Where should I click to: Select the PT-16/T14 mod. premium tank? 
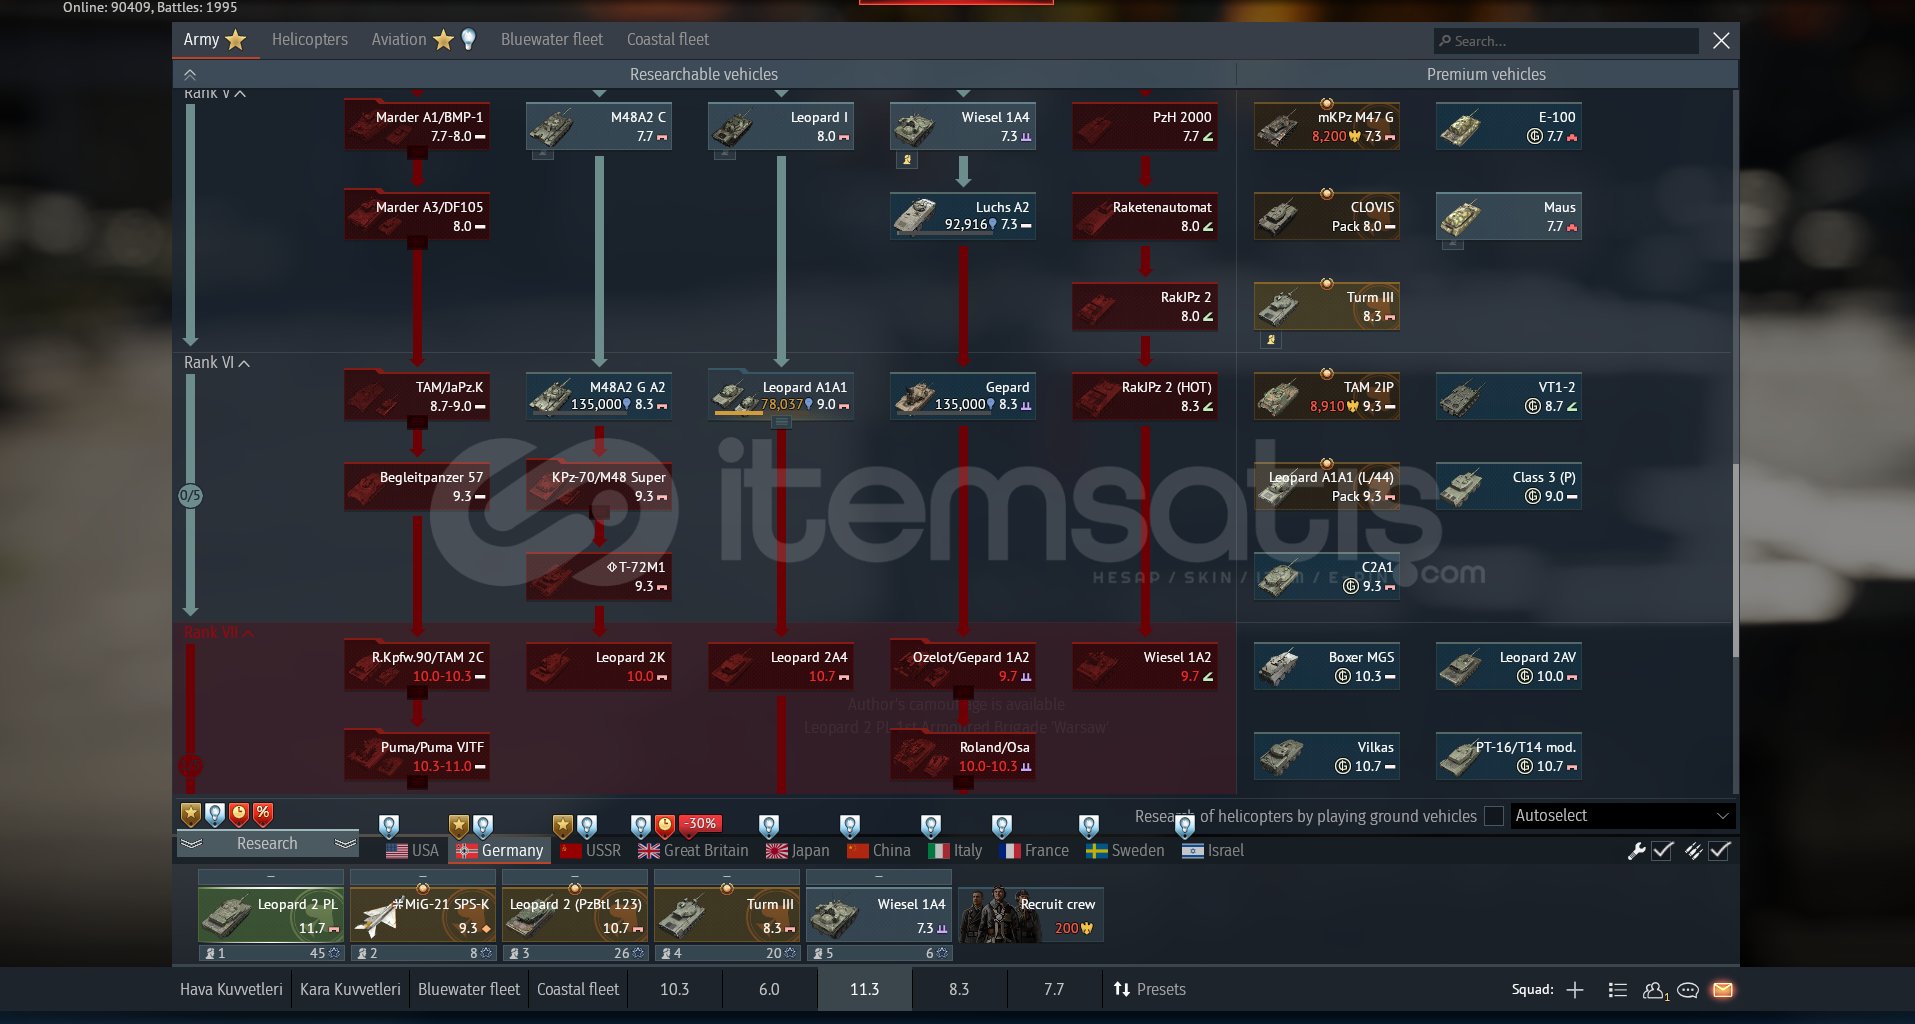[1509, 757]
